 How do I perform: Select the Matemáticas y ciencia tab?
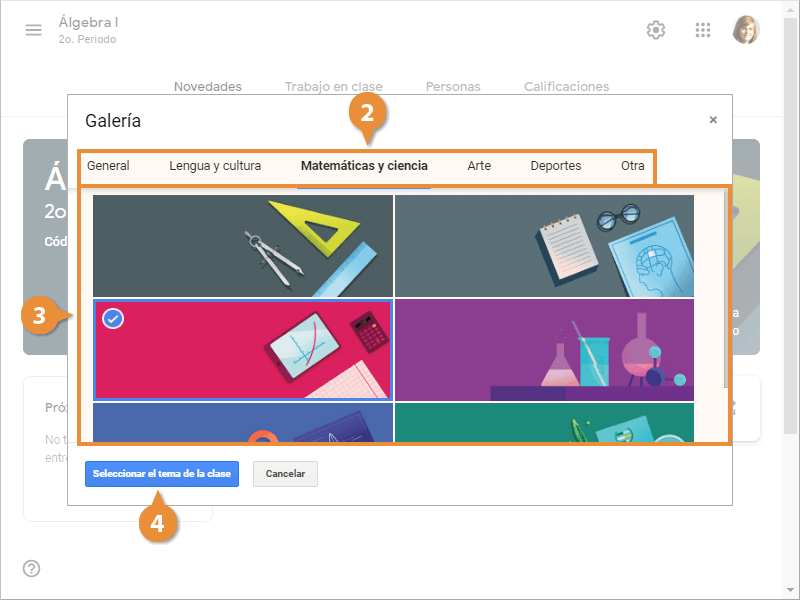tap(364, 166)
